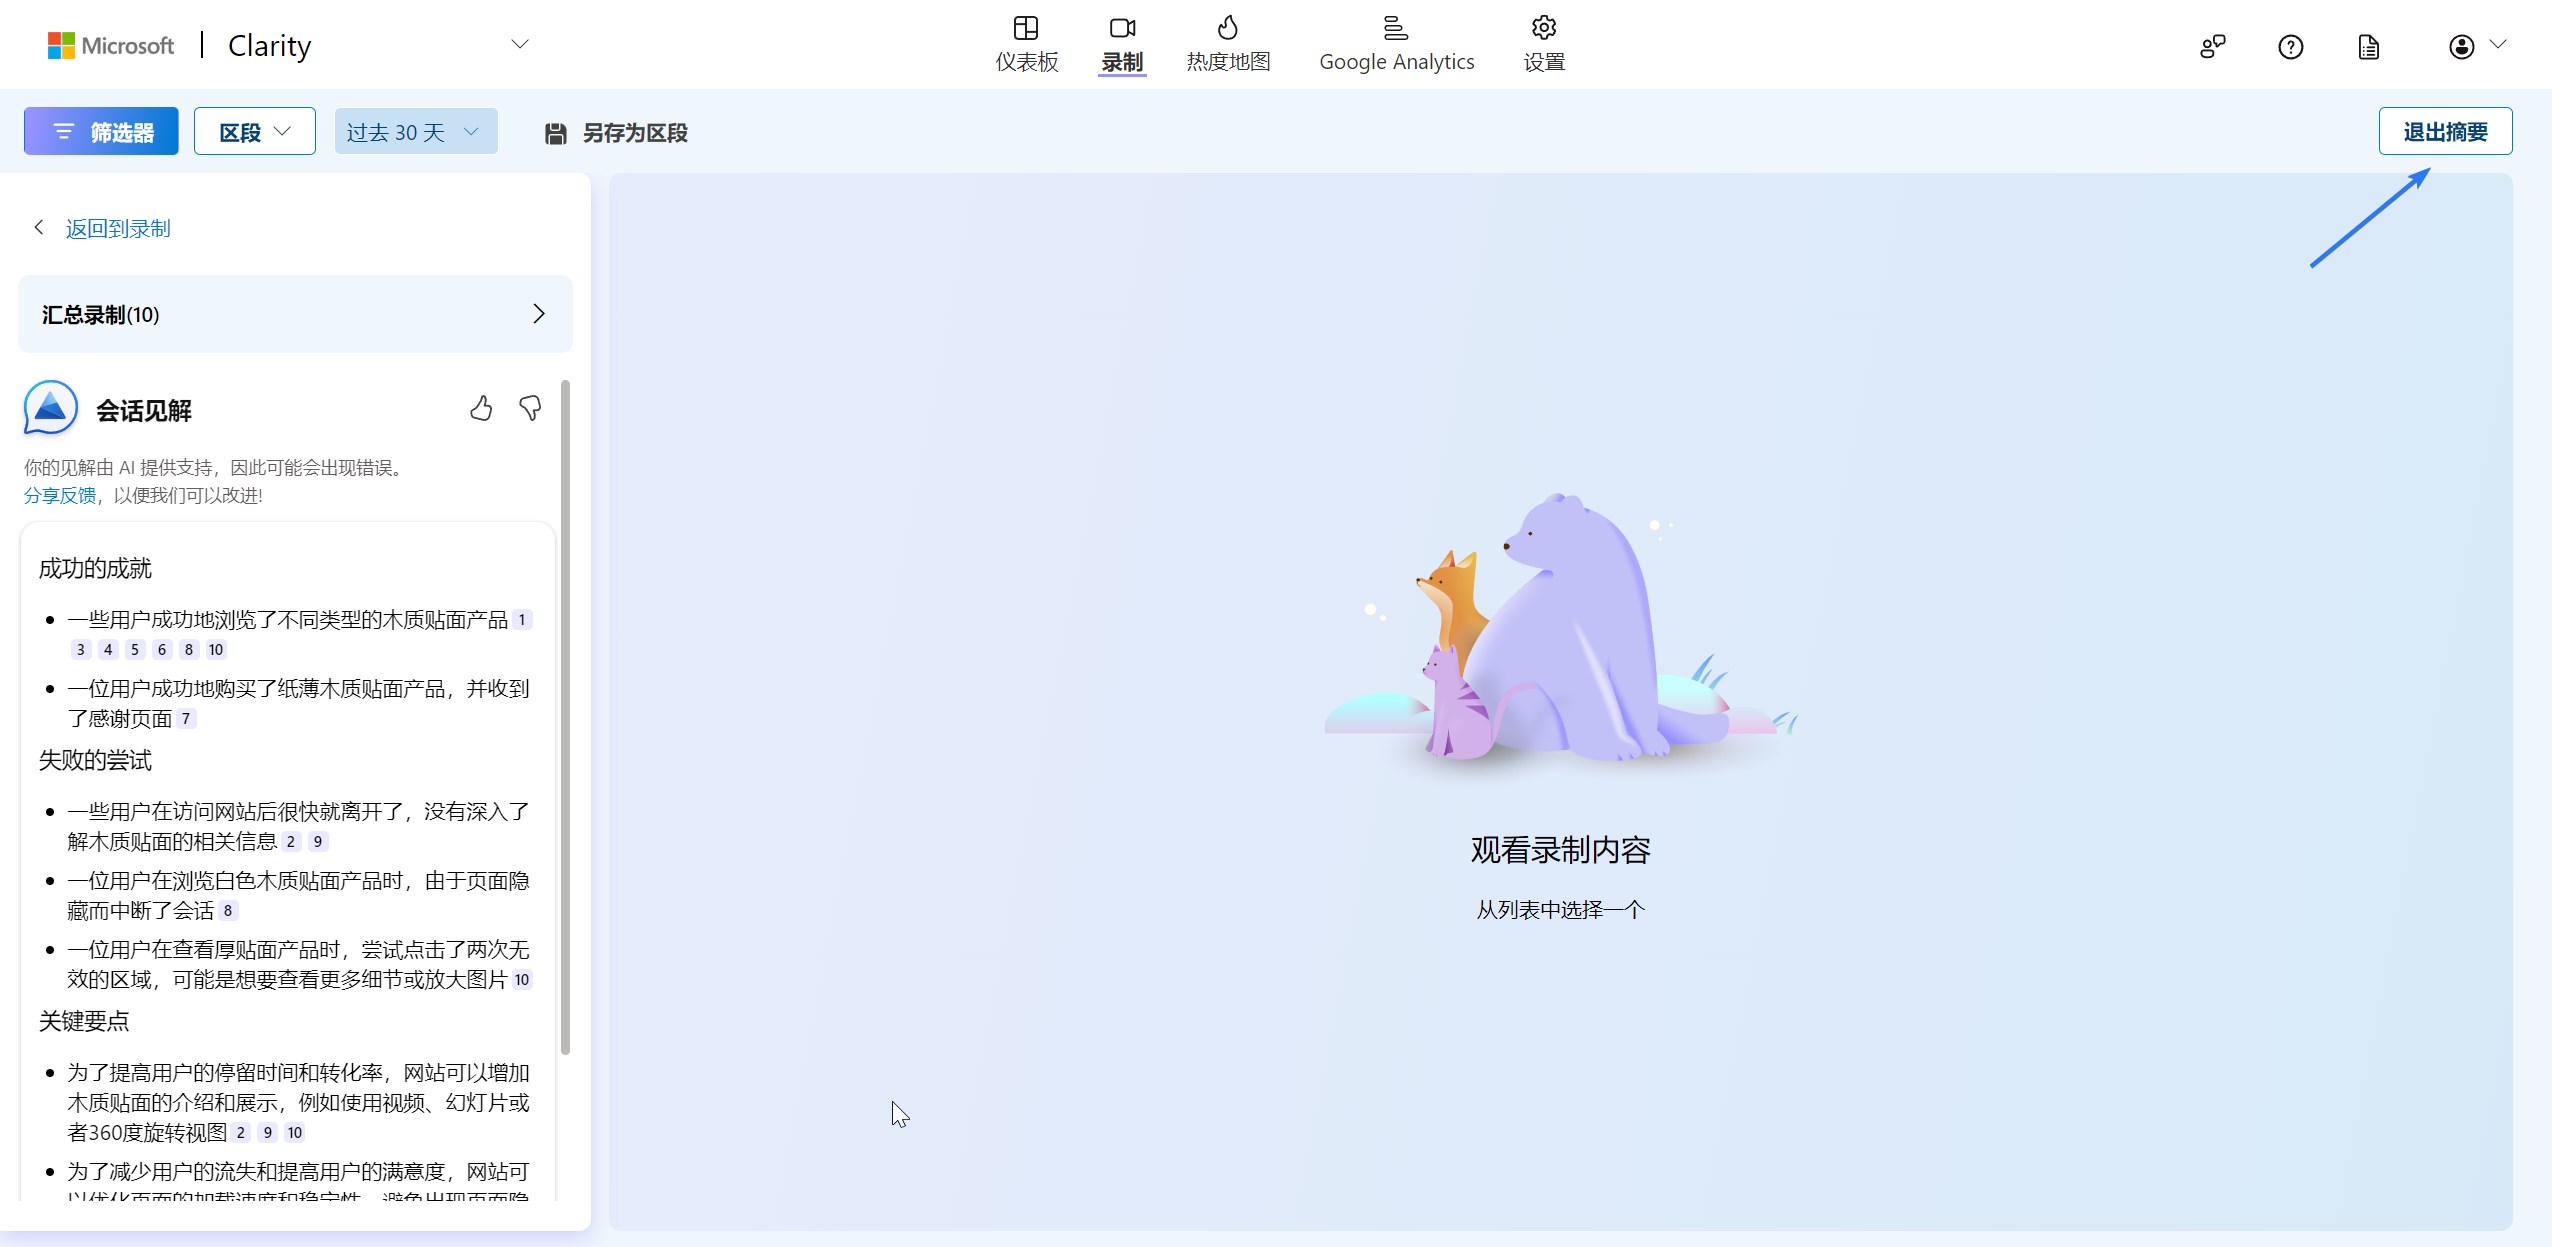Open the Segments (区段) dropdown
This screenshot has width=2552, height=1247.
[254, 132]
